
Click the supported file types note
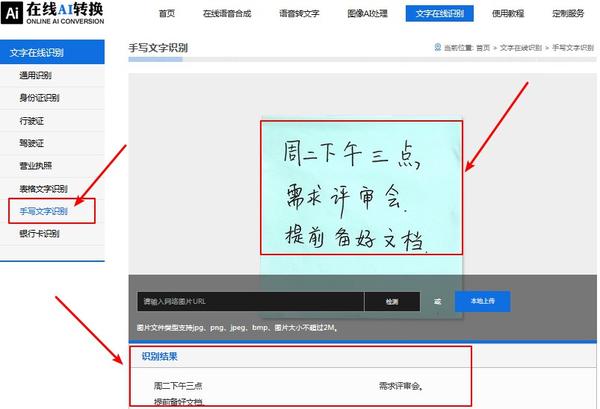pos(237,328)
